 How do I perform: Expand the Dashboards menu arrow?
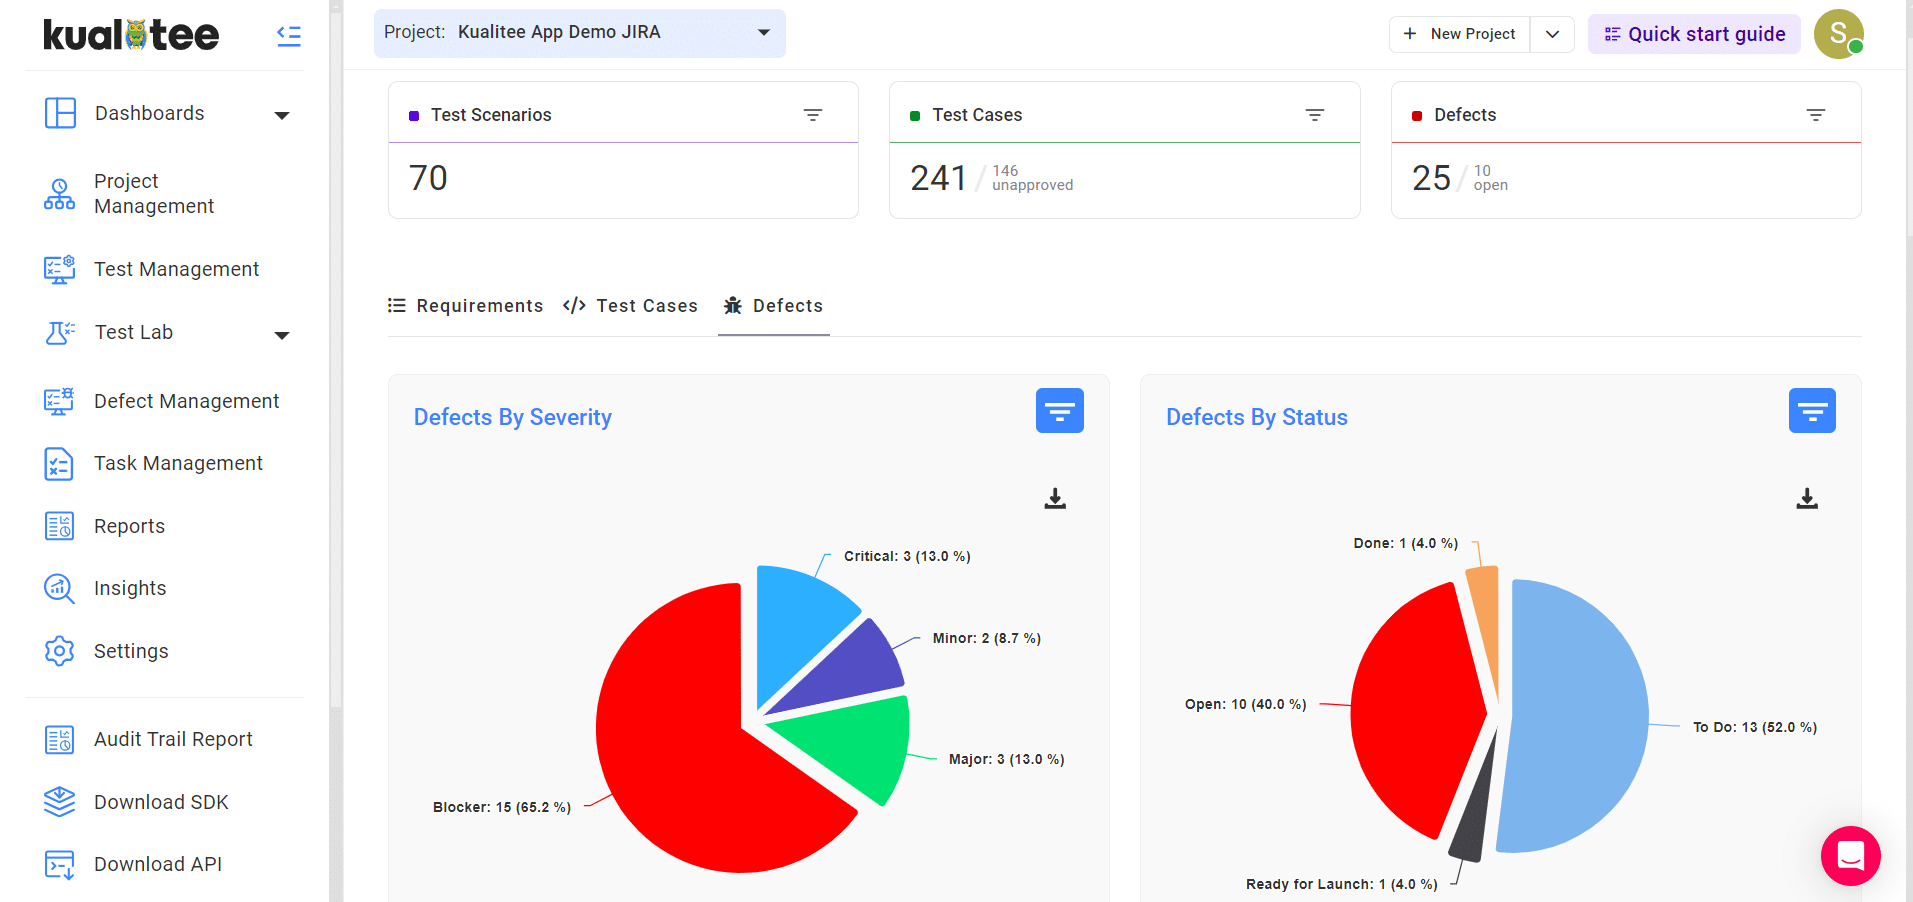[x=282, y=115]
